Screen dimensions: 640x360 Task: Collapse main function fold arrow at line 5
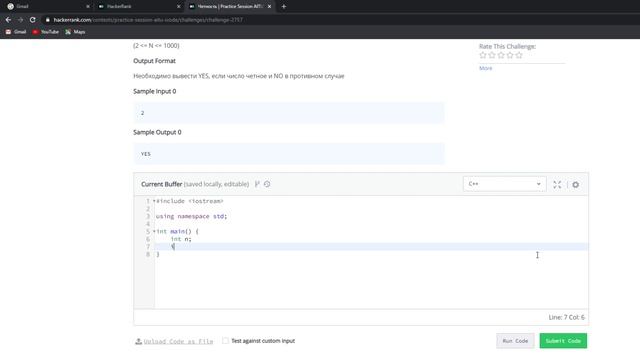pos(154,231)
